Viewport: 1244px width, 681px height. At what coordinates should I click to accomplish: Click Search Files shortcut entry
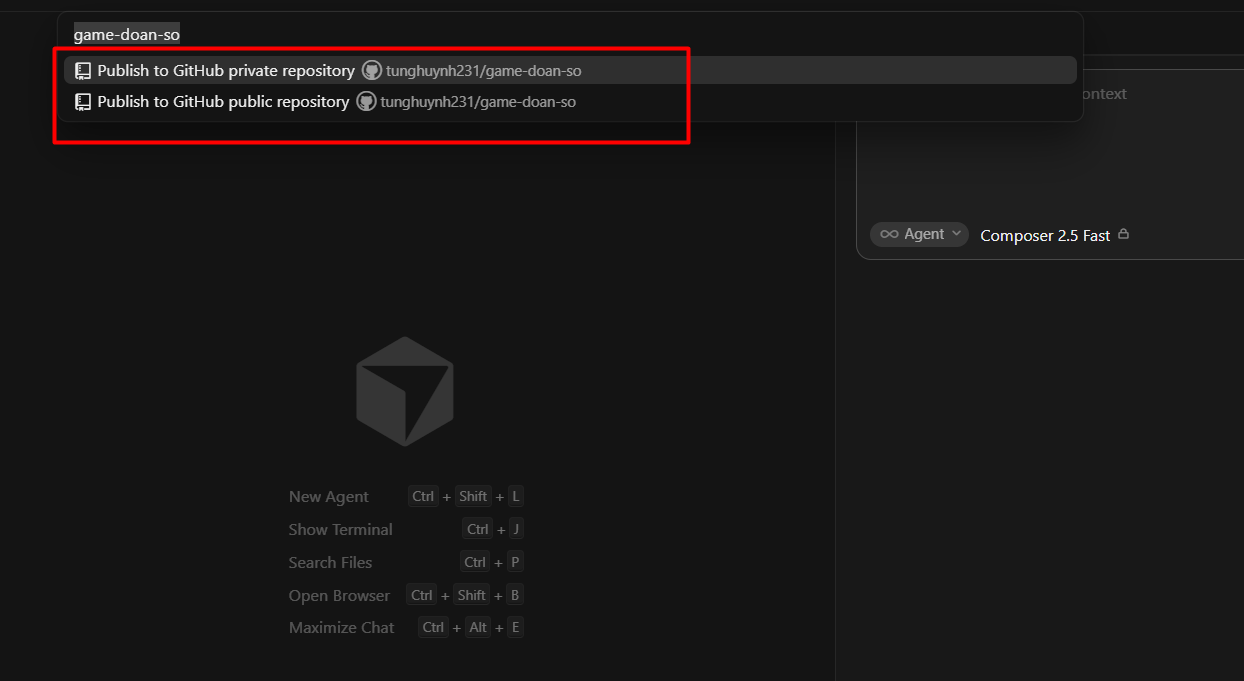(x=406, y=563)
